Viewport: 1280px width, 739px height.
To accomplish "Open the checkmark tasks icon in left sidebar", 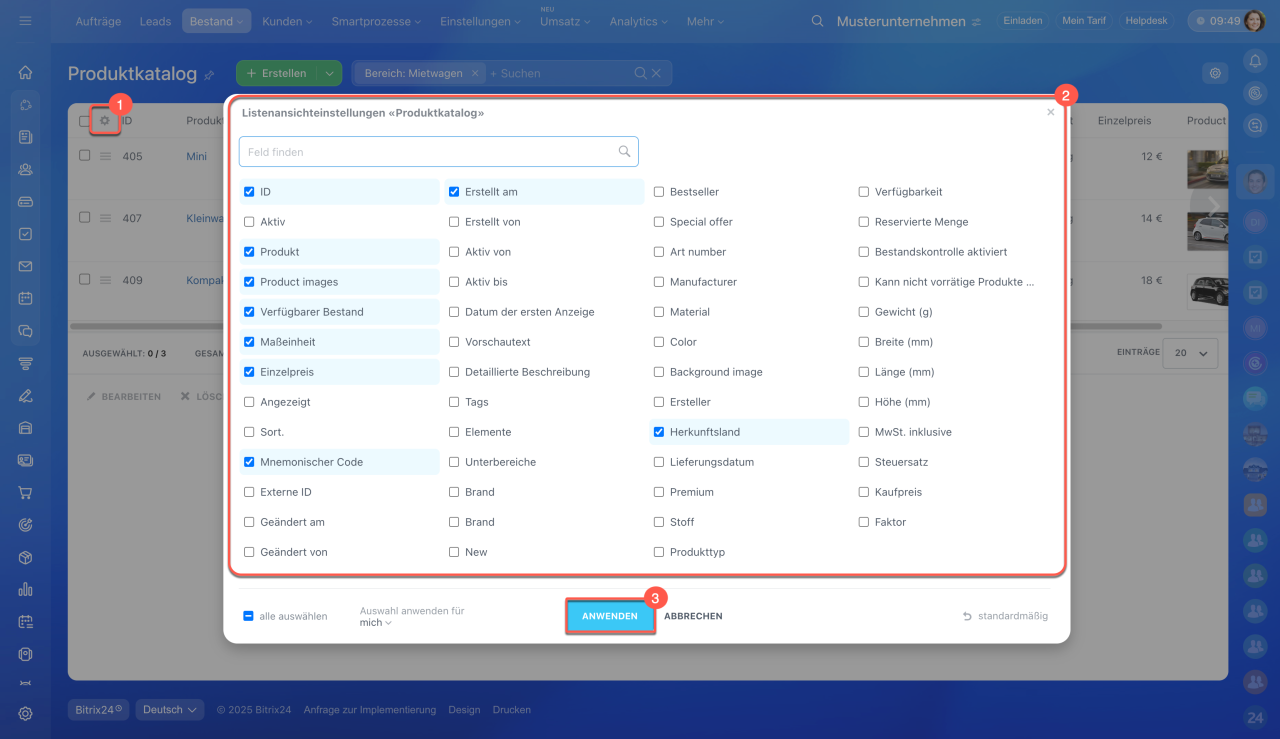I will 25,234.
